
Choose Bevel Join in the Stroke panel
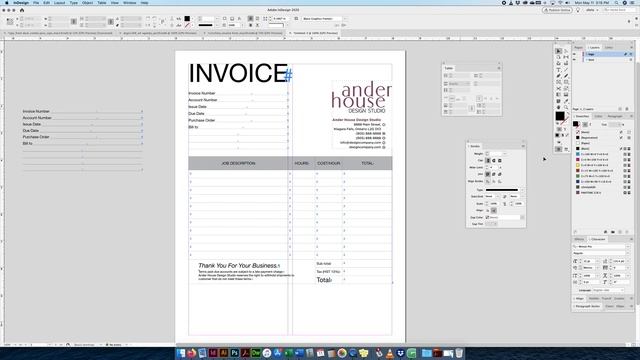[500, 174]
